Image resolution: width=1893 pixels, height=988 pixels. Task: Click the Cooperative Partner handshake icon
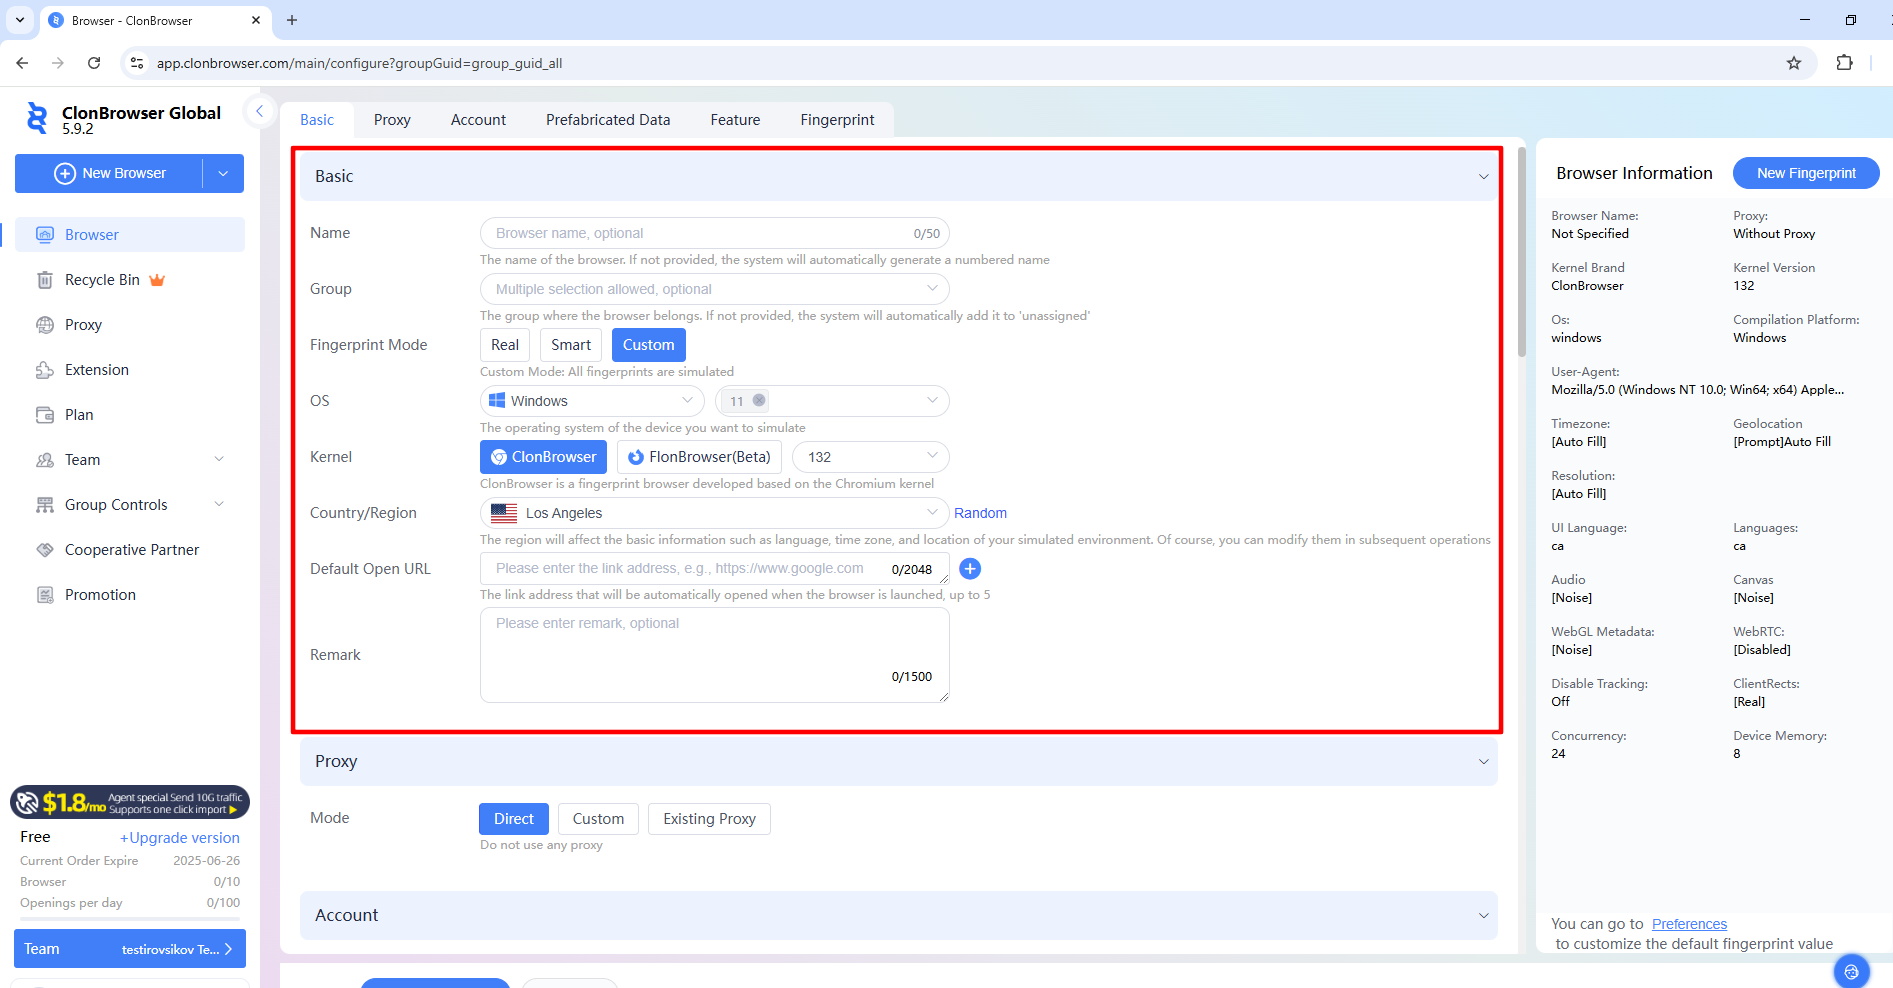(x=45, y=550)
